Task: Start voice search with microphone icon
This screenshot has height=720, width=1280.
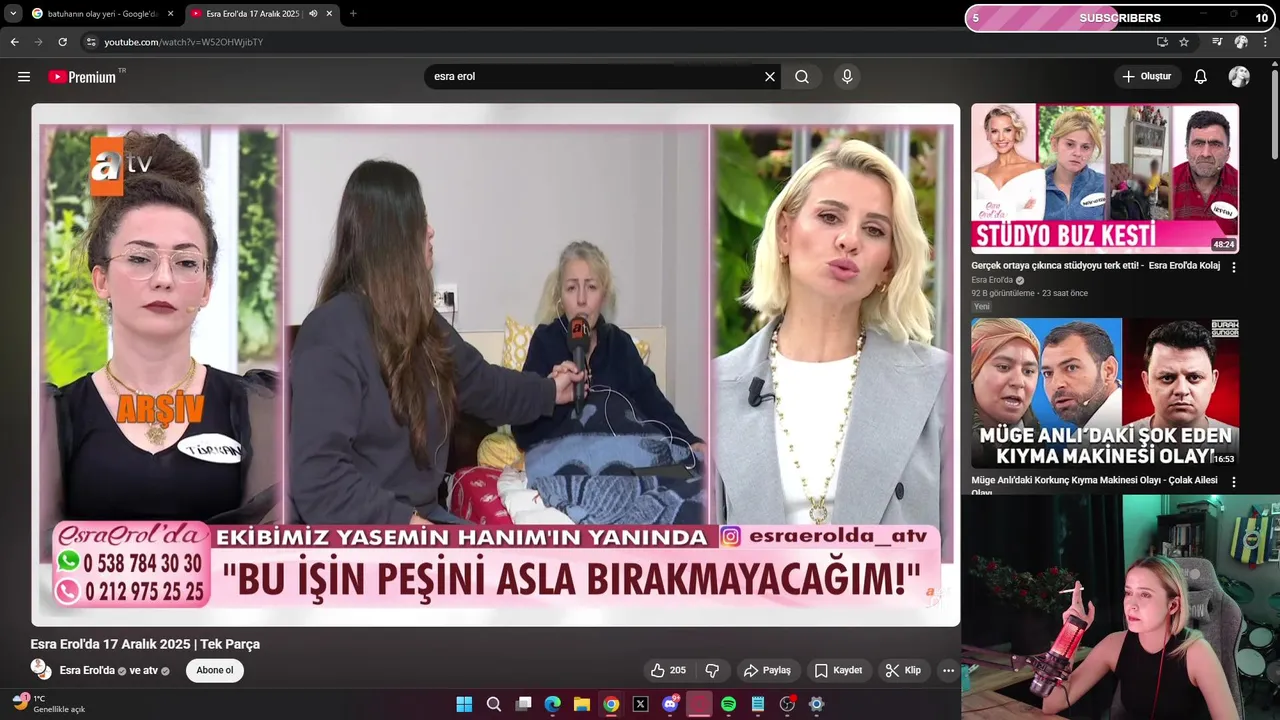Action: point(847,77)
